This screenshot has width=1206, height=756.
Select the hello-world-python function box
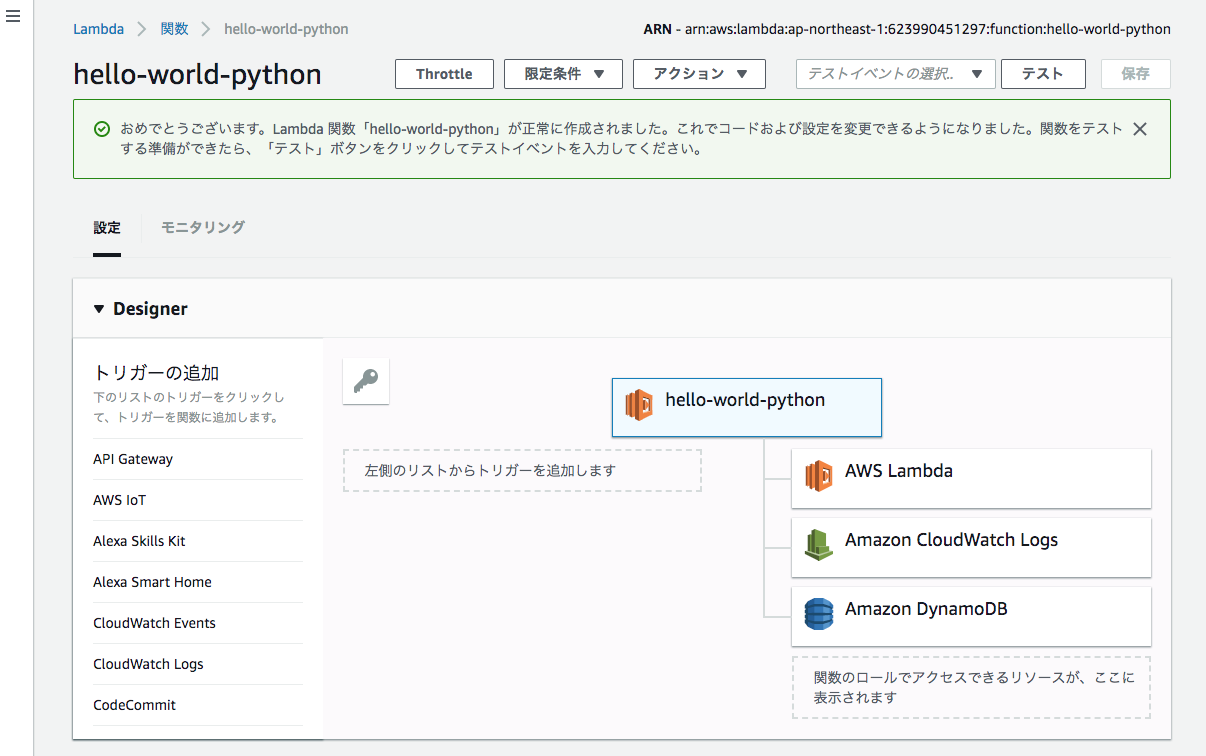pos(747,407)
